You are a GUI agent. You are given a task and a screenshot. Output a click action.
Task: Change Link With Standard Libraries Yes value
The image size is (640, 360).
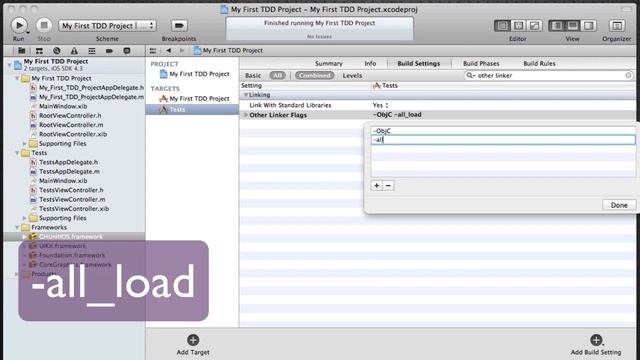(x=380, y=105)
